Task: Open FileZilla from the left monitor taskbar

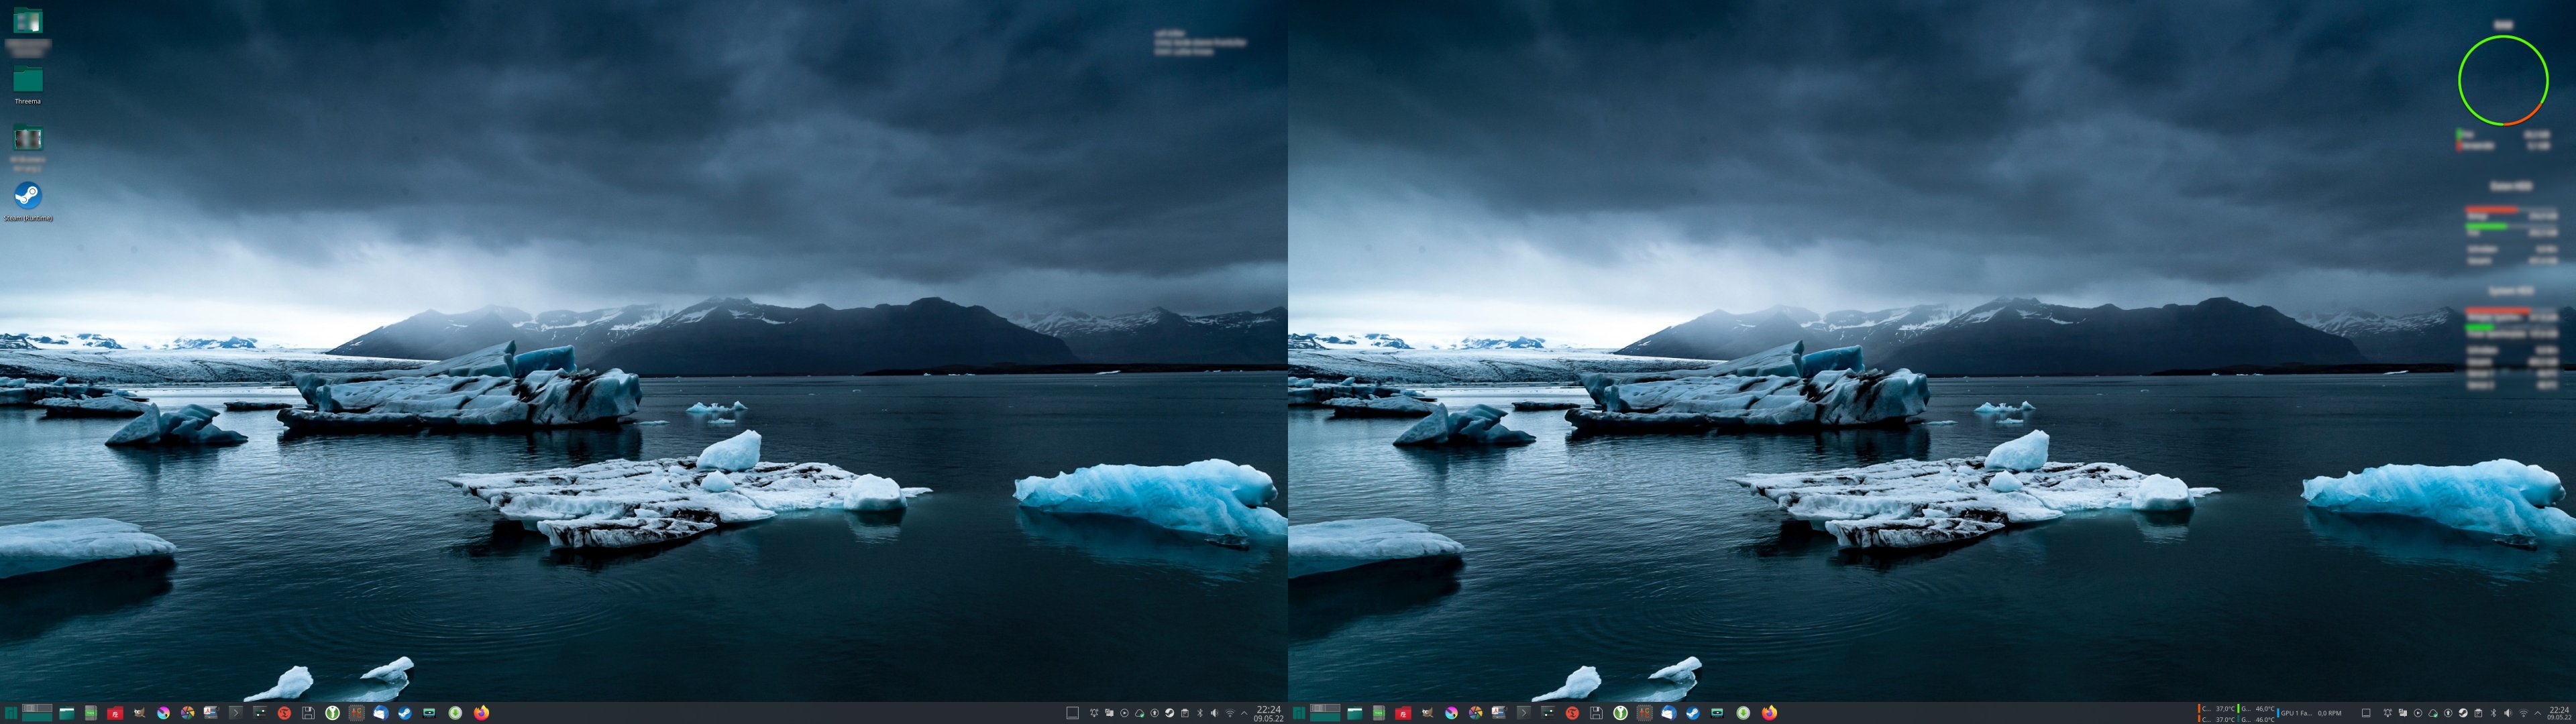Action: click(x=115, y=713)
